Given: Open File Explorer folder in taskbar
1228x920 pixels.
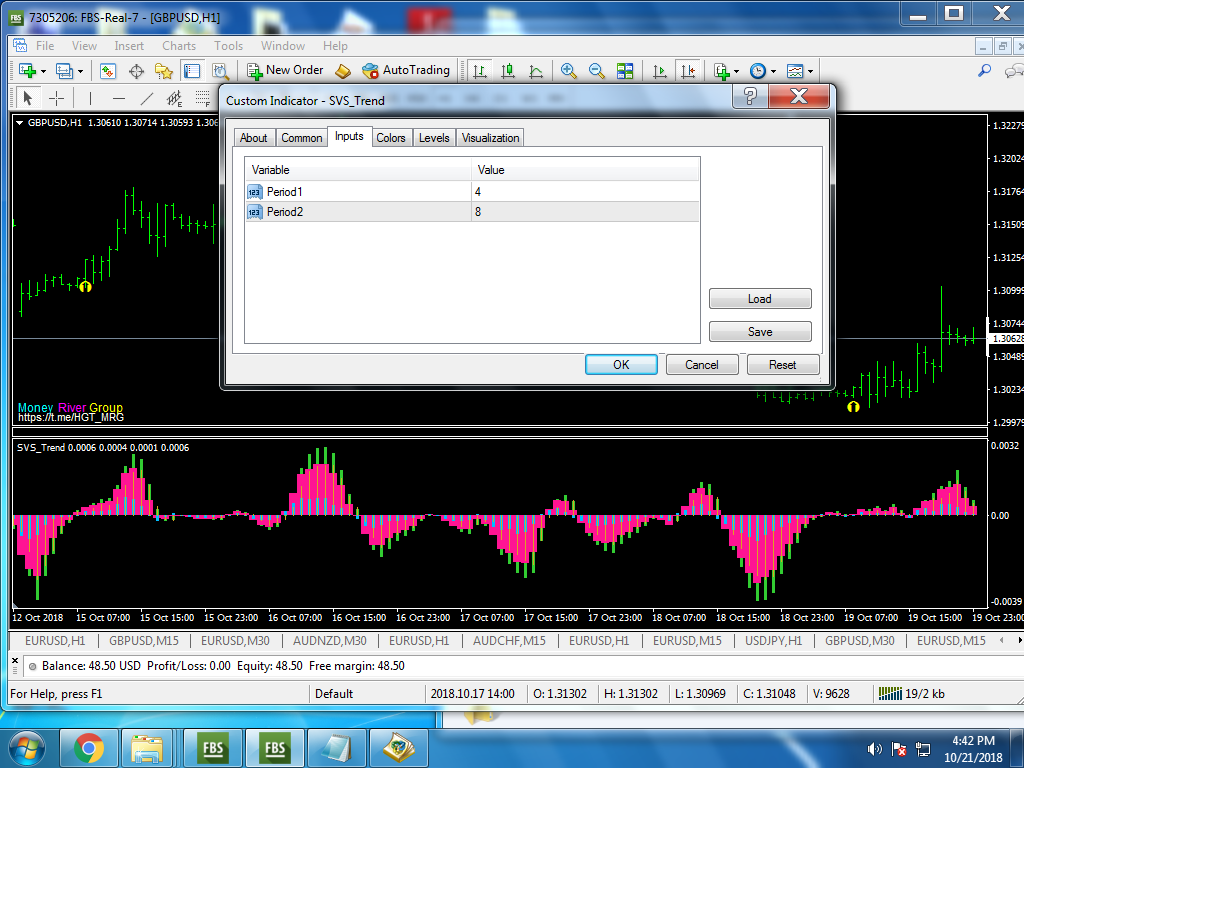Looking at the screenshot, I should click(148, 748).
